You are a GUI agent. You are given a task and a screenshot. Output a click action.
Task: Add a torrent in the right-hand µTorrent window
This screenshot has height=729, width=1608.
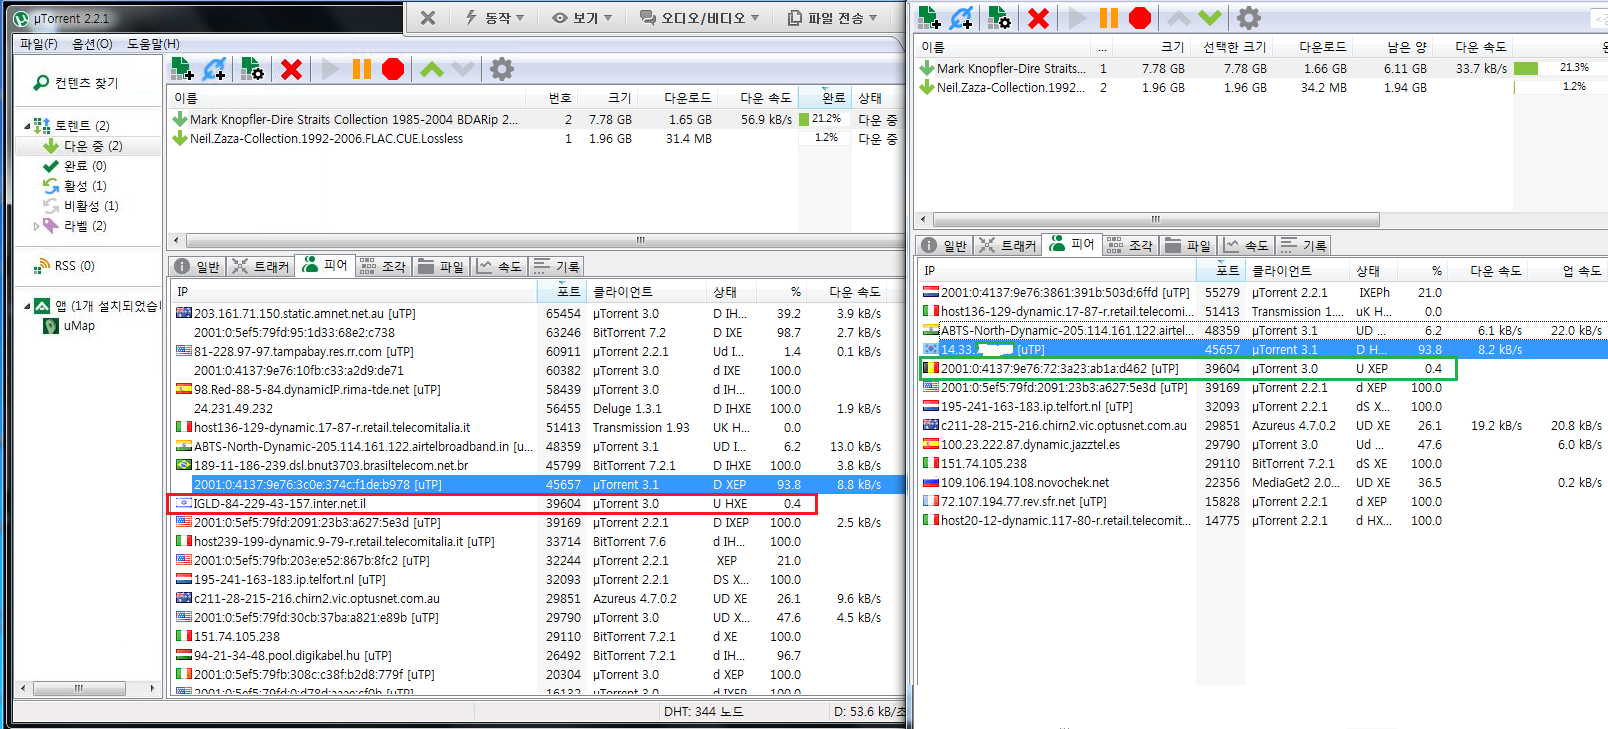coord(929,17)
